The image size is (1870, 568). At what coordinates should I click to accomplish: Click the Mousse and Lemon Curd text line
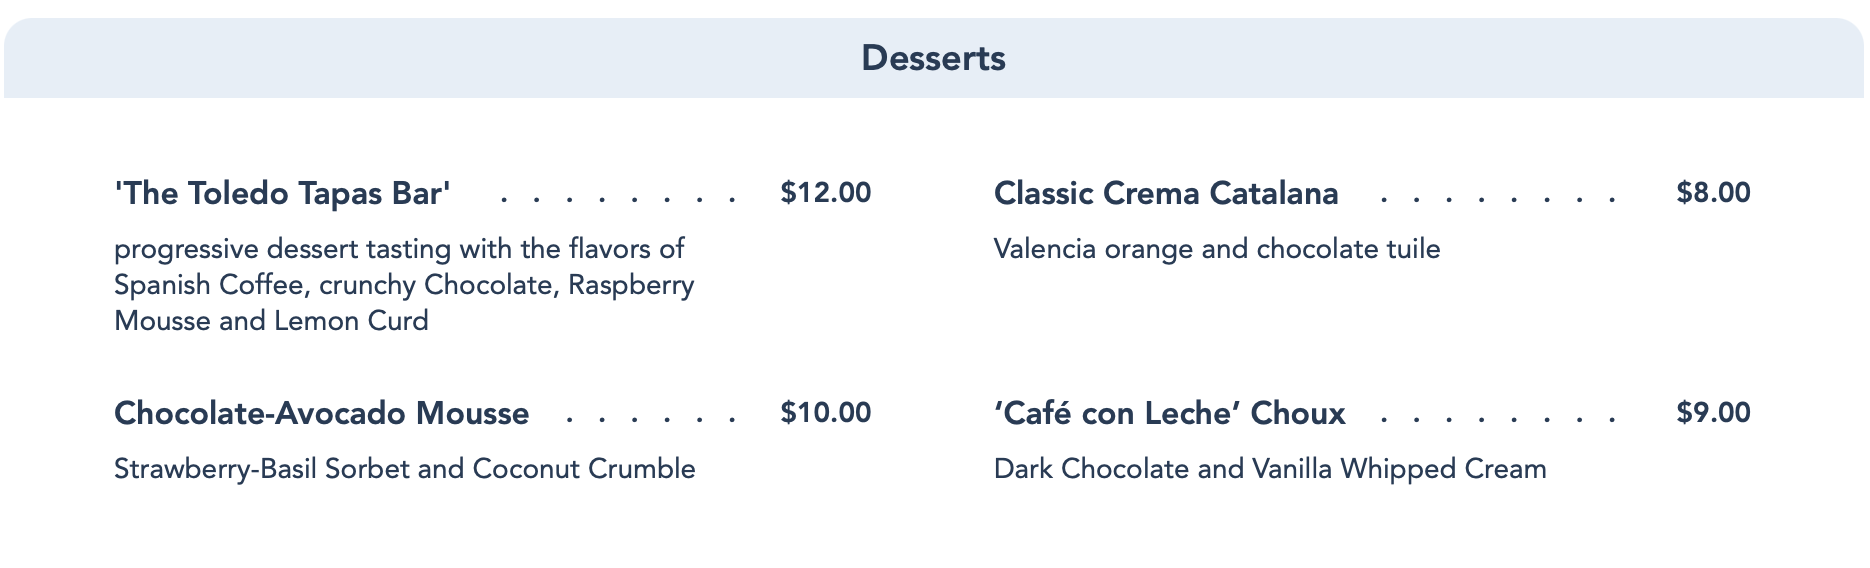pyautogui.click(x=271, y=321)
